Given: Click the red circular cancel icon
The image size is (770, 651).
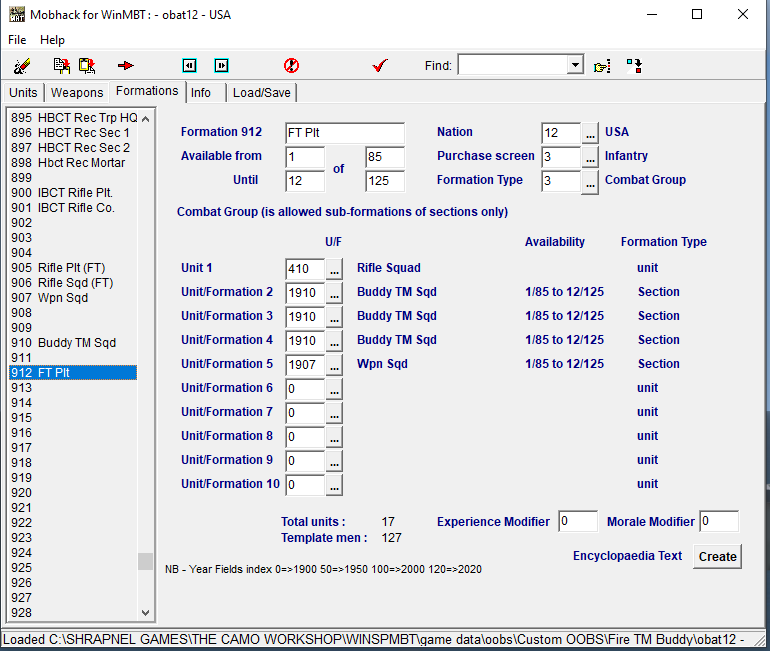Looking at the screenshot, I should pos(291,66).
